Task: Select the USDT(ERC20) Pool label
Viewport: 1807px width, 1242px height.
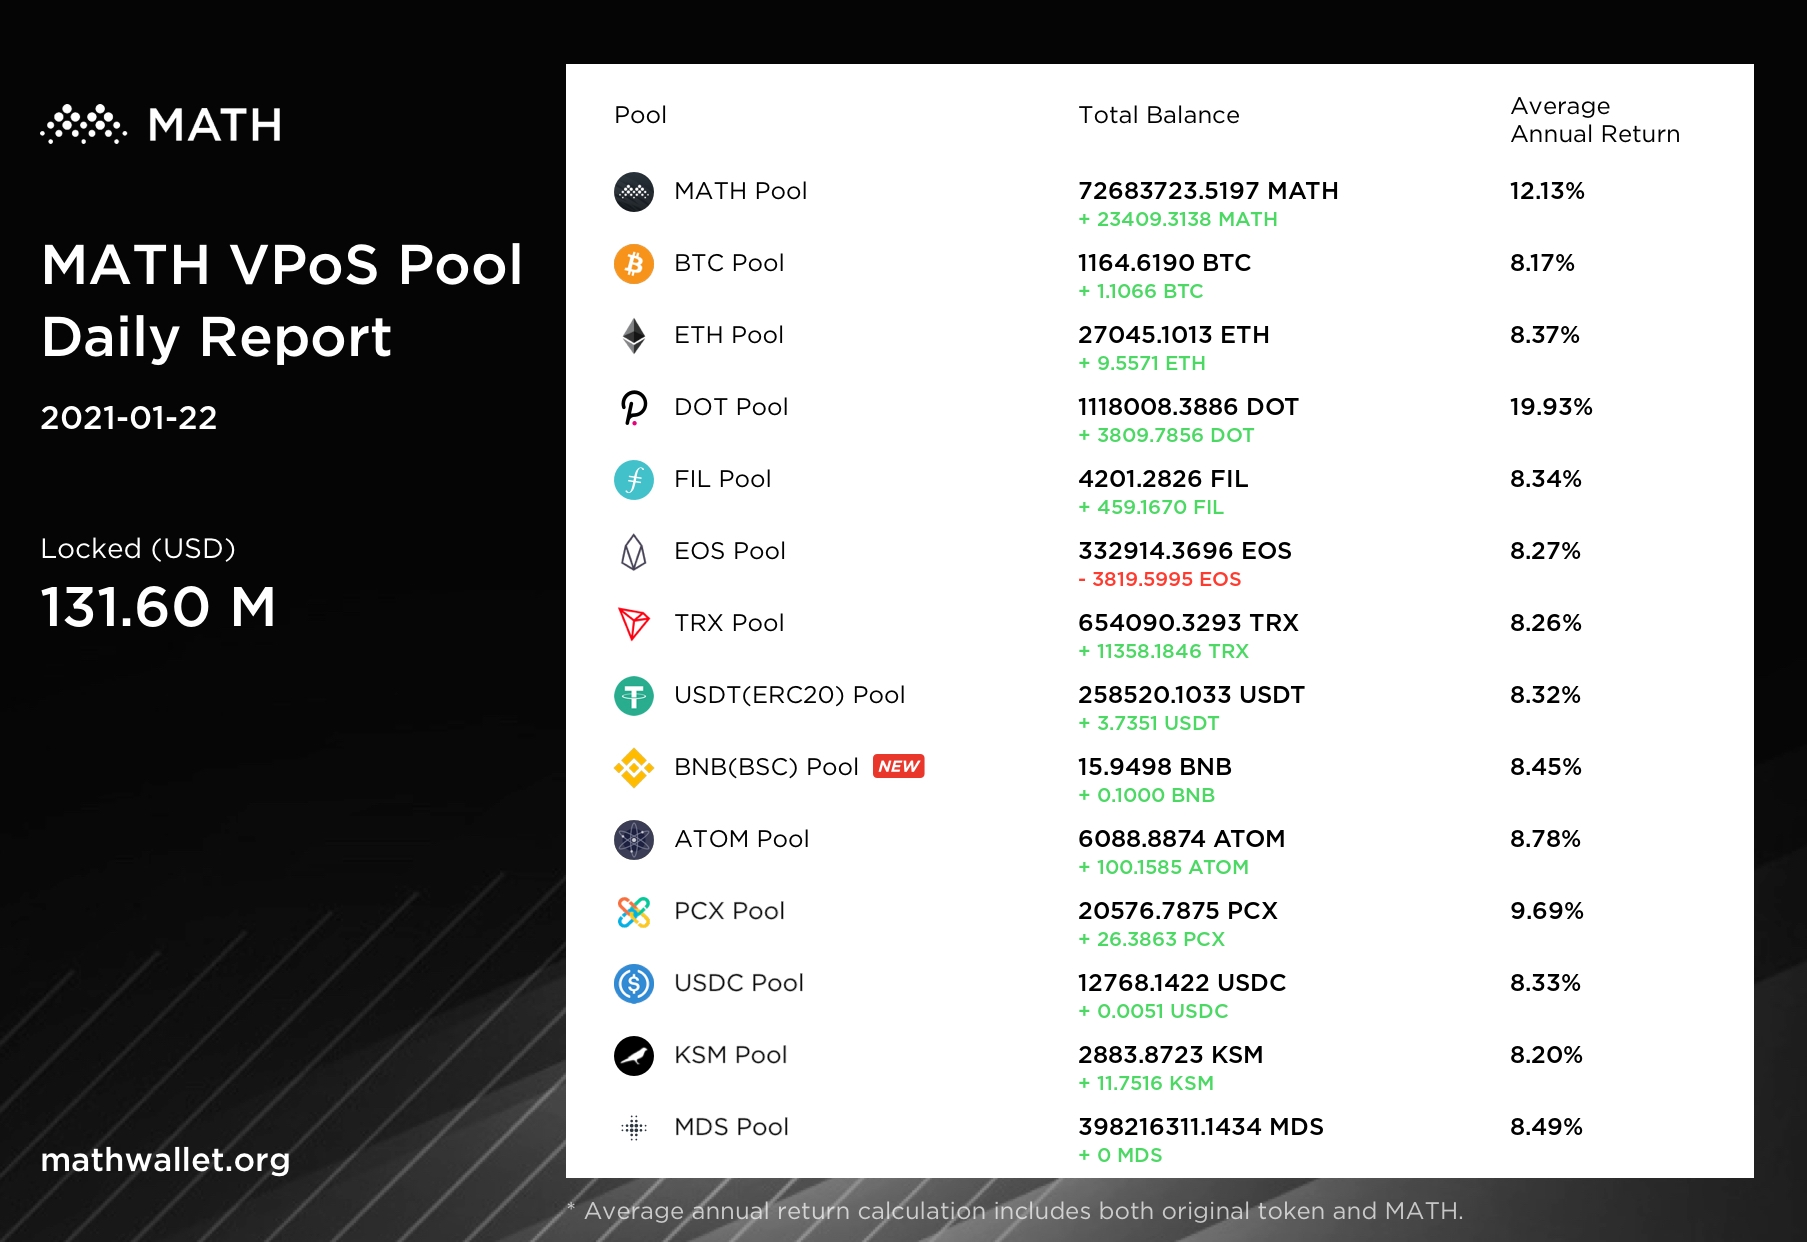Action: [789, 695]
